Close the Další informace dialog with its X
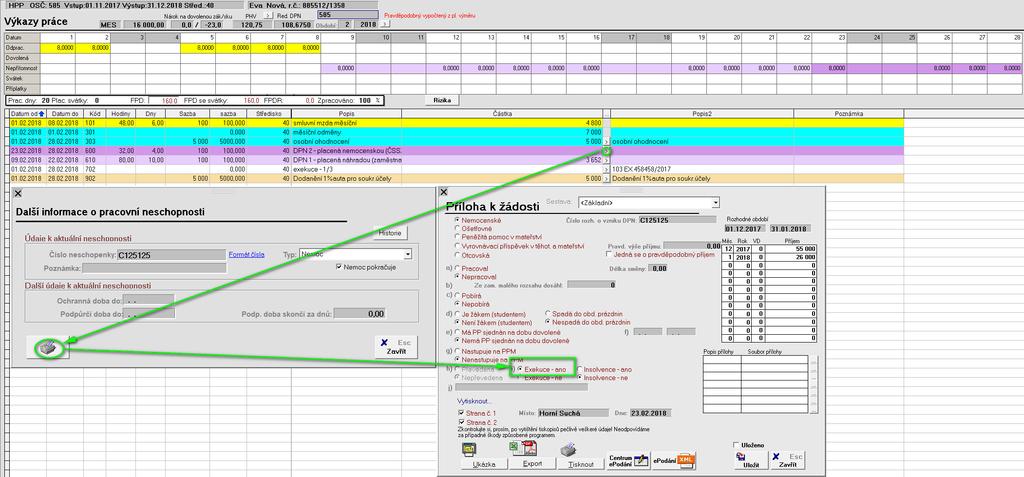The image size is (1024, 477). (18, 193)
